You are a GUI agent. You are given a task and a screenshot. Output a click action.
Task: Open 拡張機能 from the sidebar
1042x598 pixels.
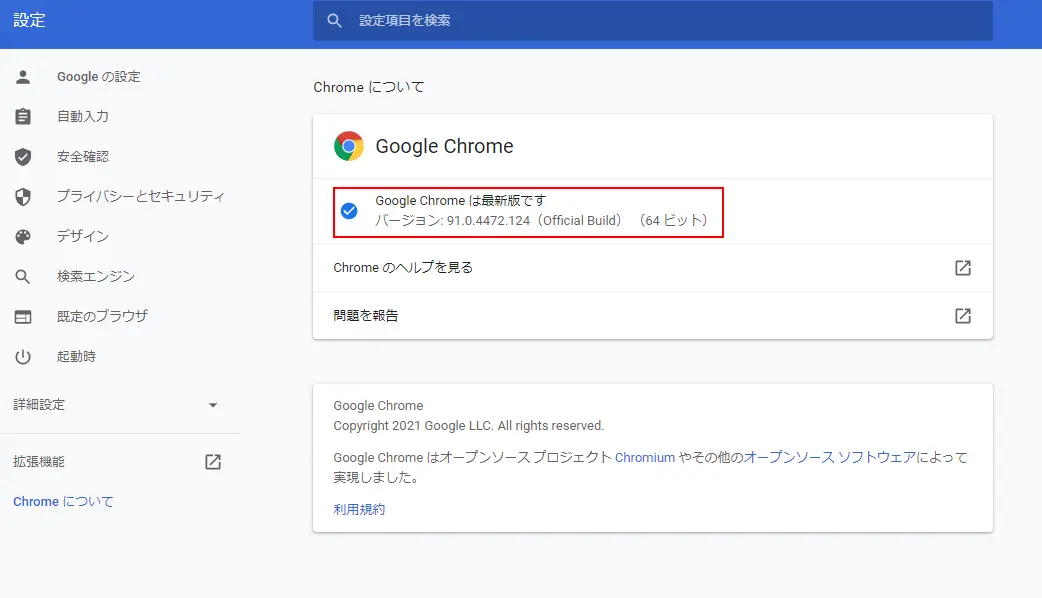click(39, 462)
